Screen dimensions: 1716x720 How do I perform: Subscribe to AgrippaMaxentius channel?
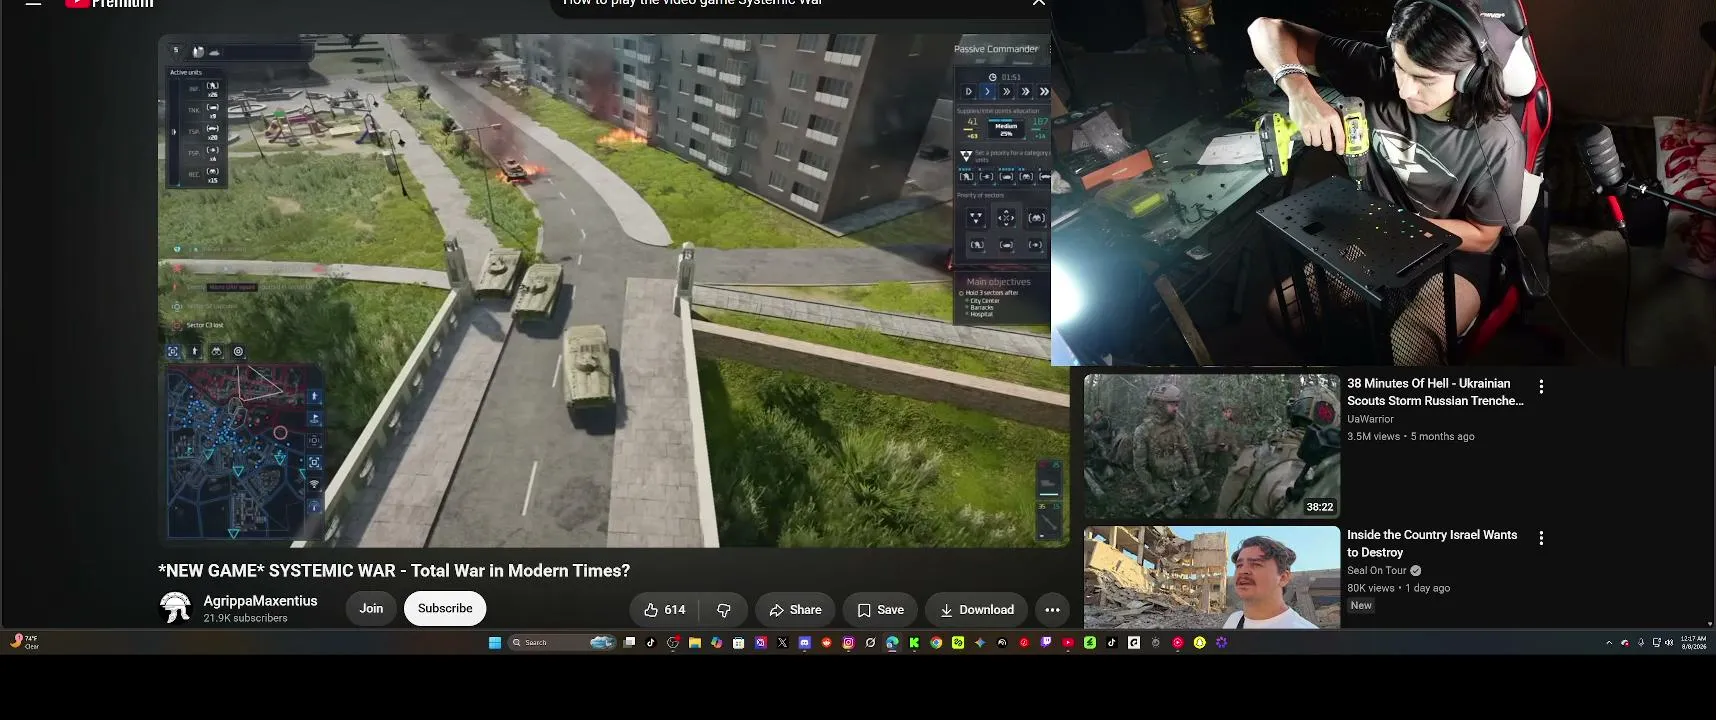445,609
